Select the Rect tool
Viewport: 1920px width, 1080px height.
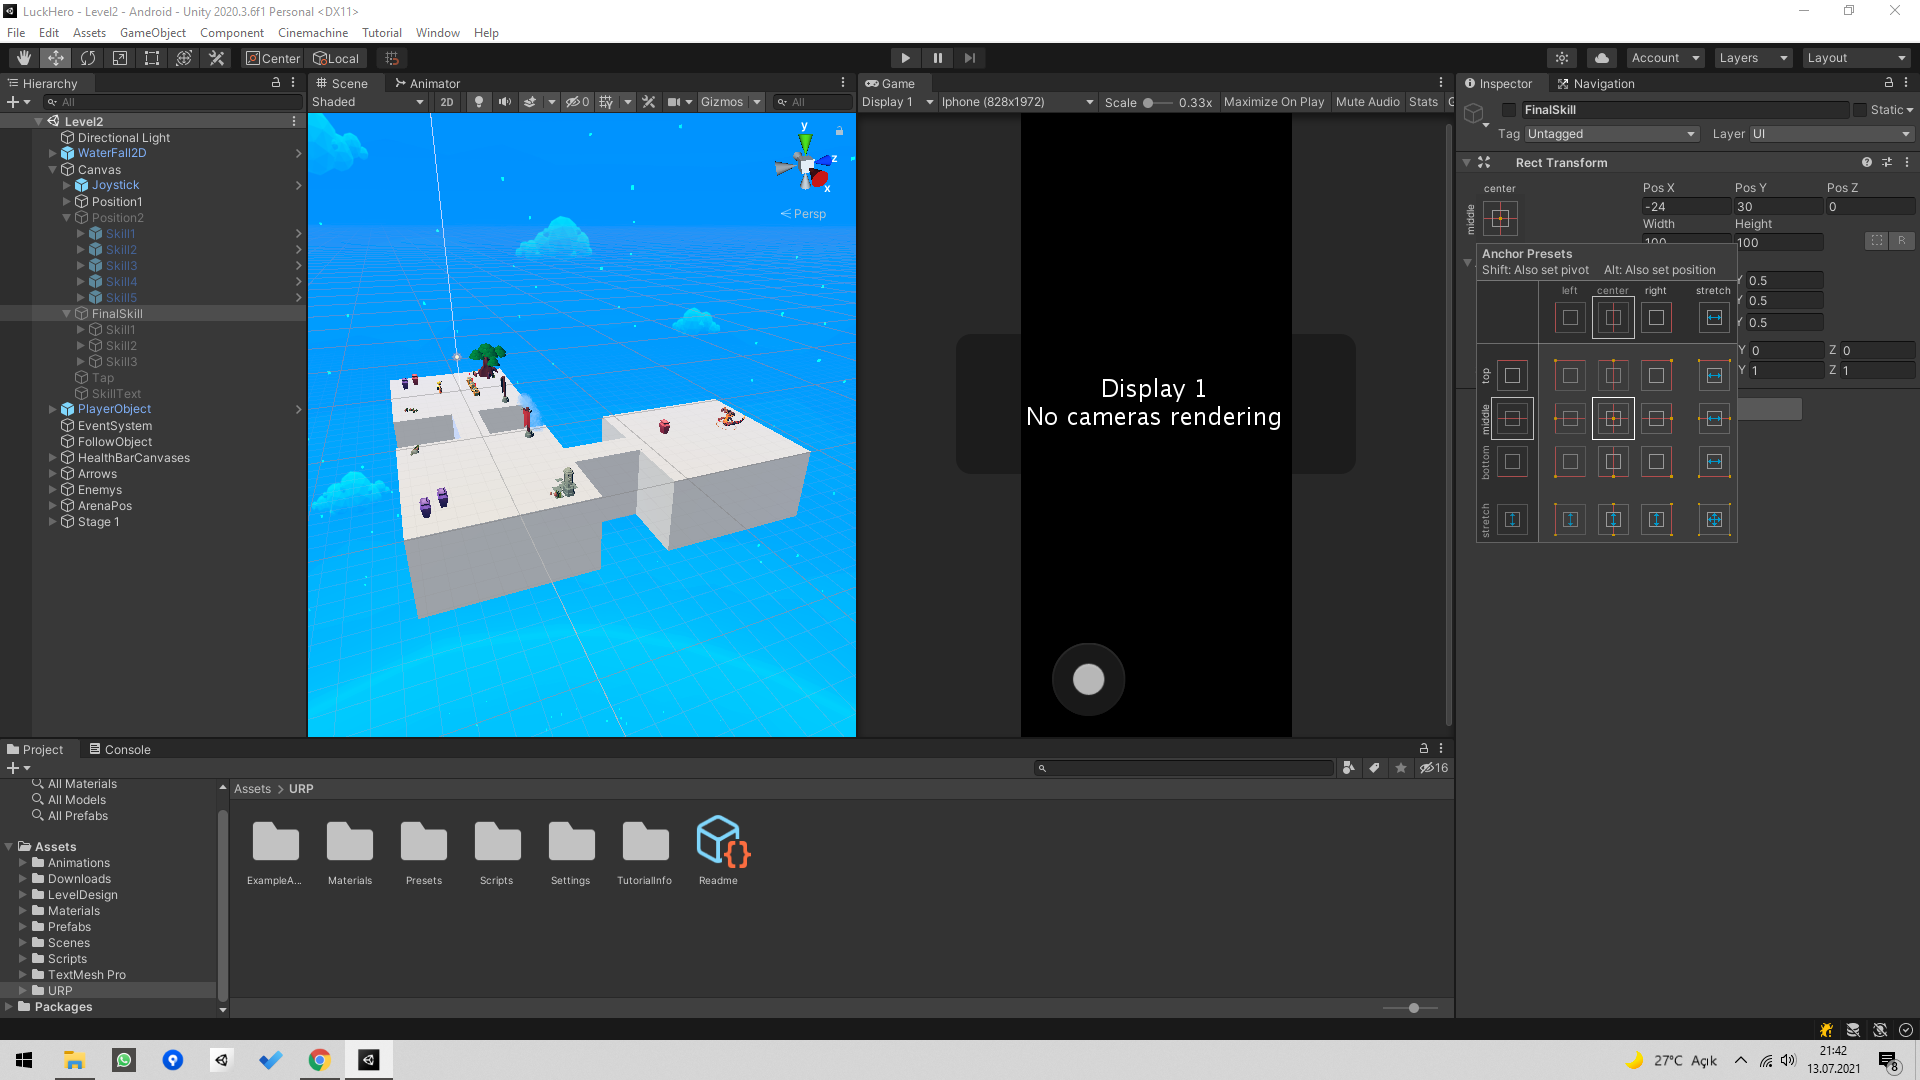pos(152,58)
